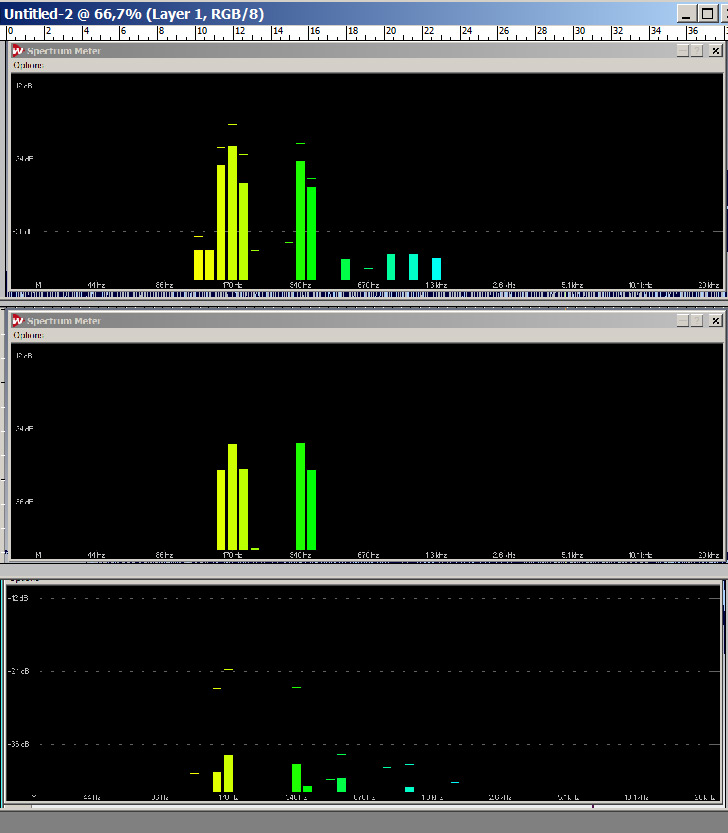This screenshot has height=833, width=728.
Task: Maximize the top Spectrum Meter window
Action: pos(697,51)
